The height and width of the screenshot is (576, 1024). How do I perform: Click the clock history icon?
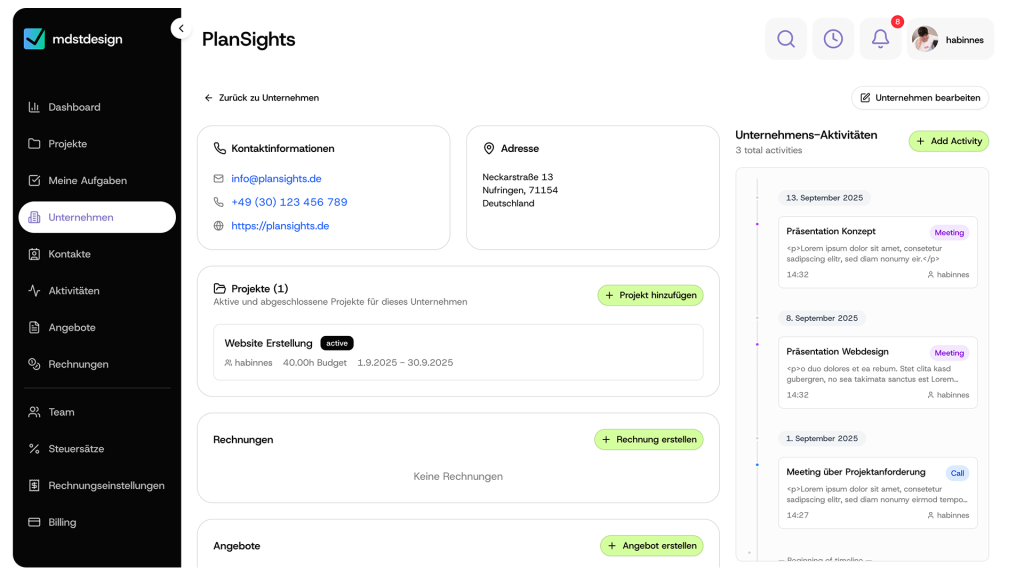pyautogui.click(x=833, y=39)
